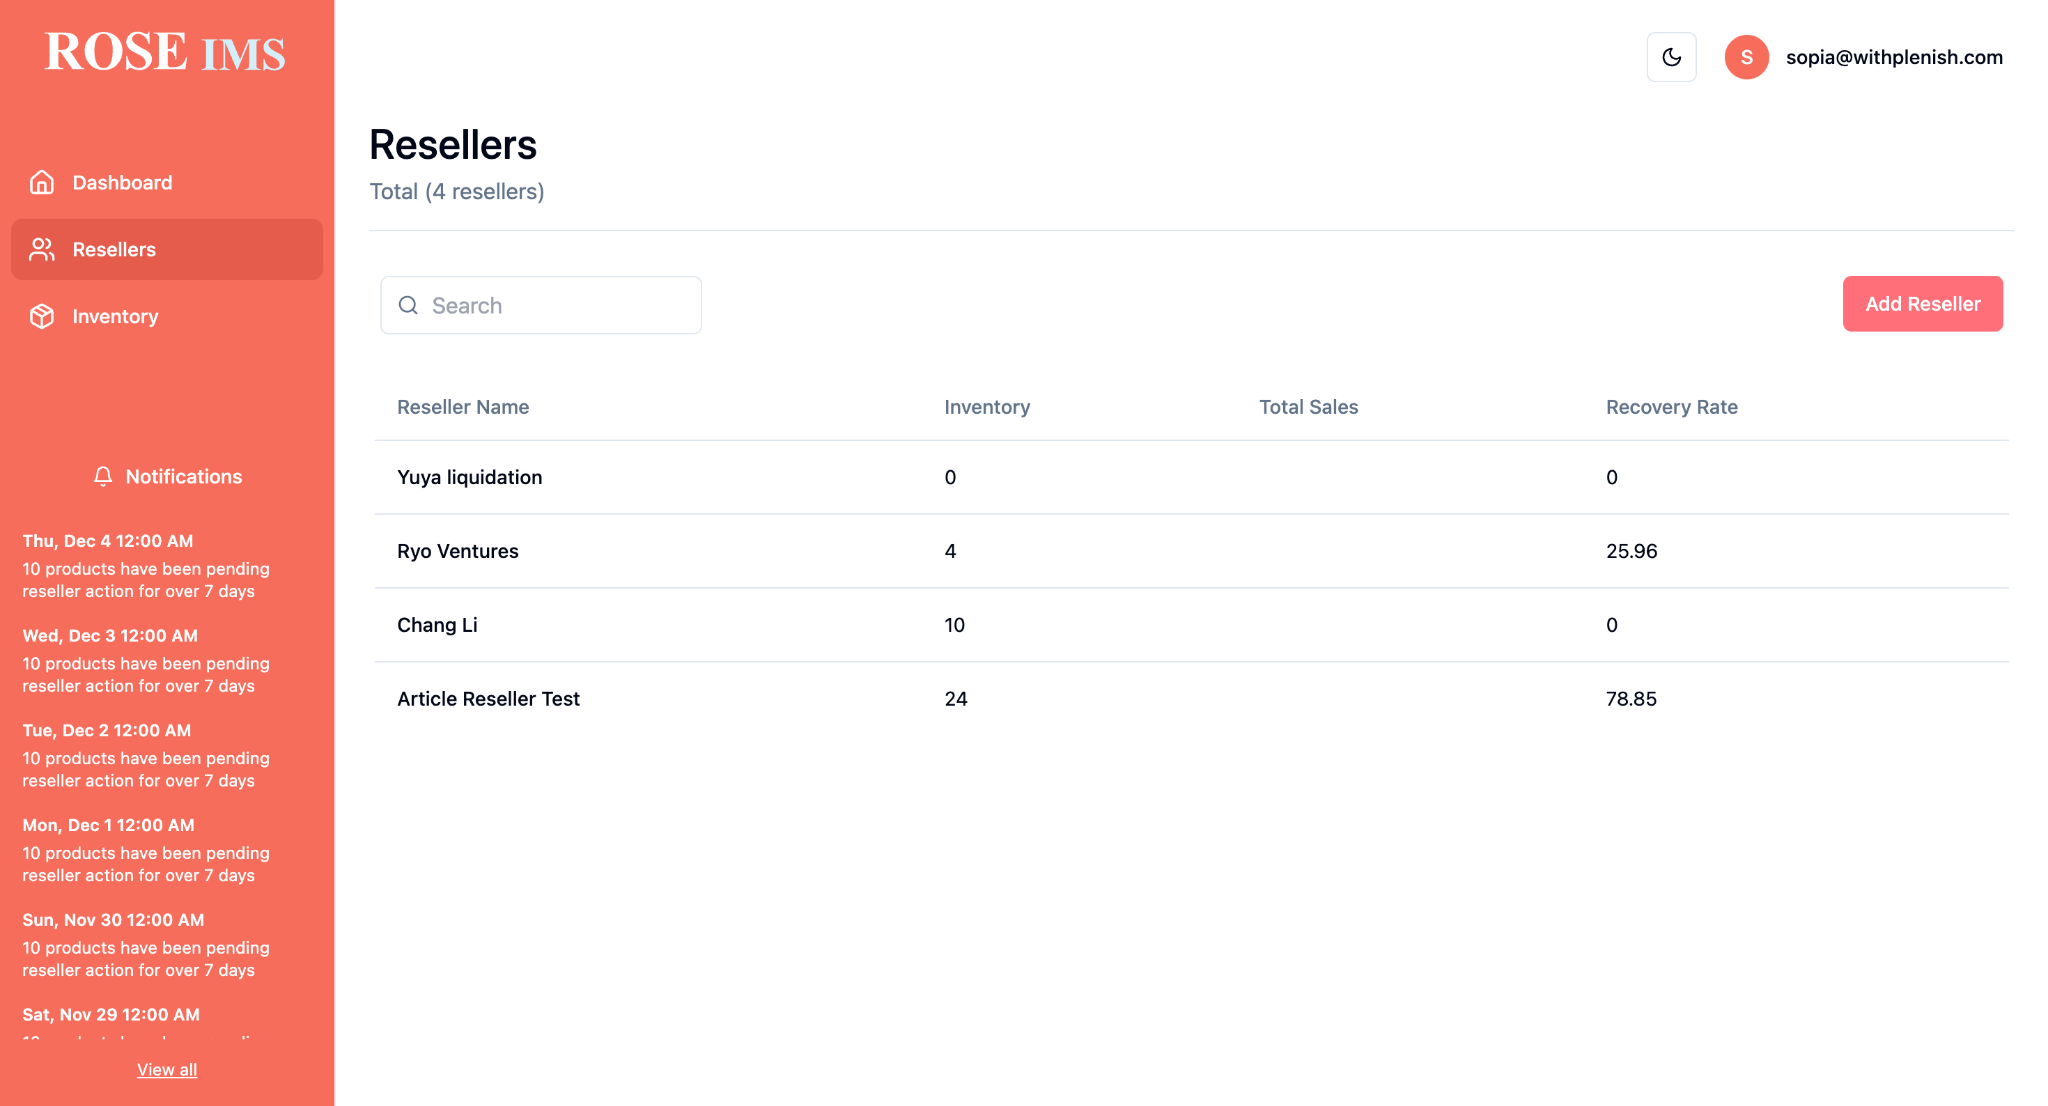This screenshot has width=2048, height=1106.
Task: Click the Add Reseller button
Action: coord(1922,304)
